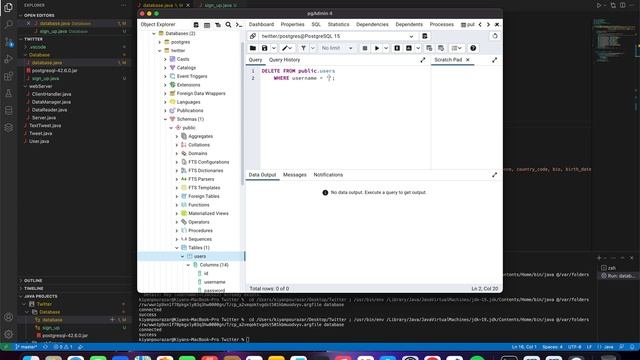The height and width of the screenshot is (360, 640).
Task: Open the help question mark icon
Action: tap(473, 48)
